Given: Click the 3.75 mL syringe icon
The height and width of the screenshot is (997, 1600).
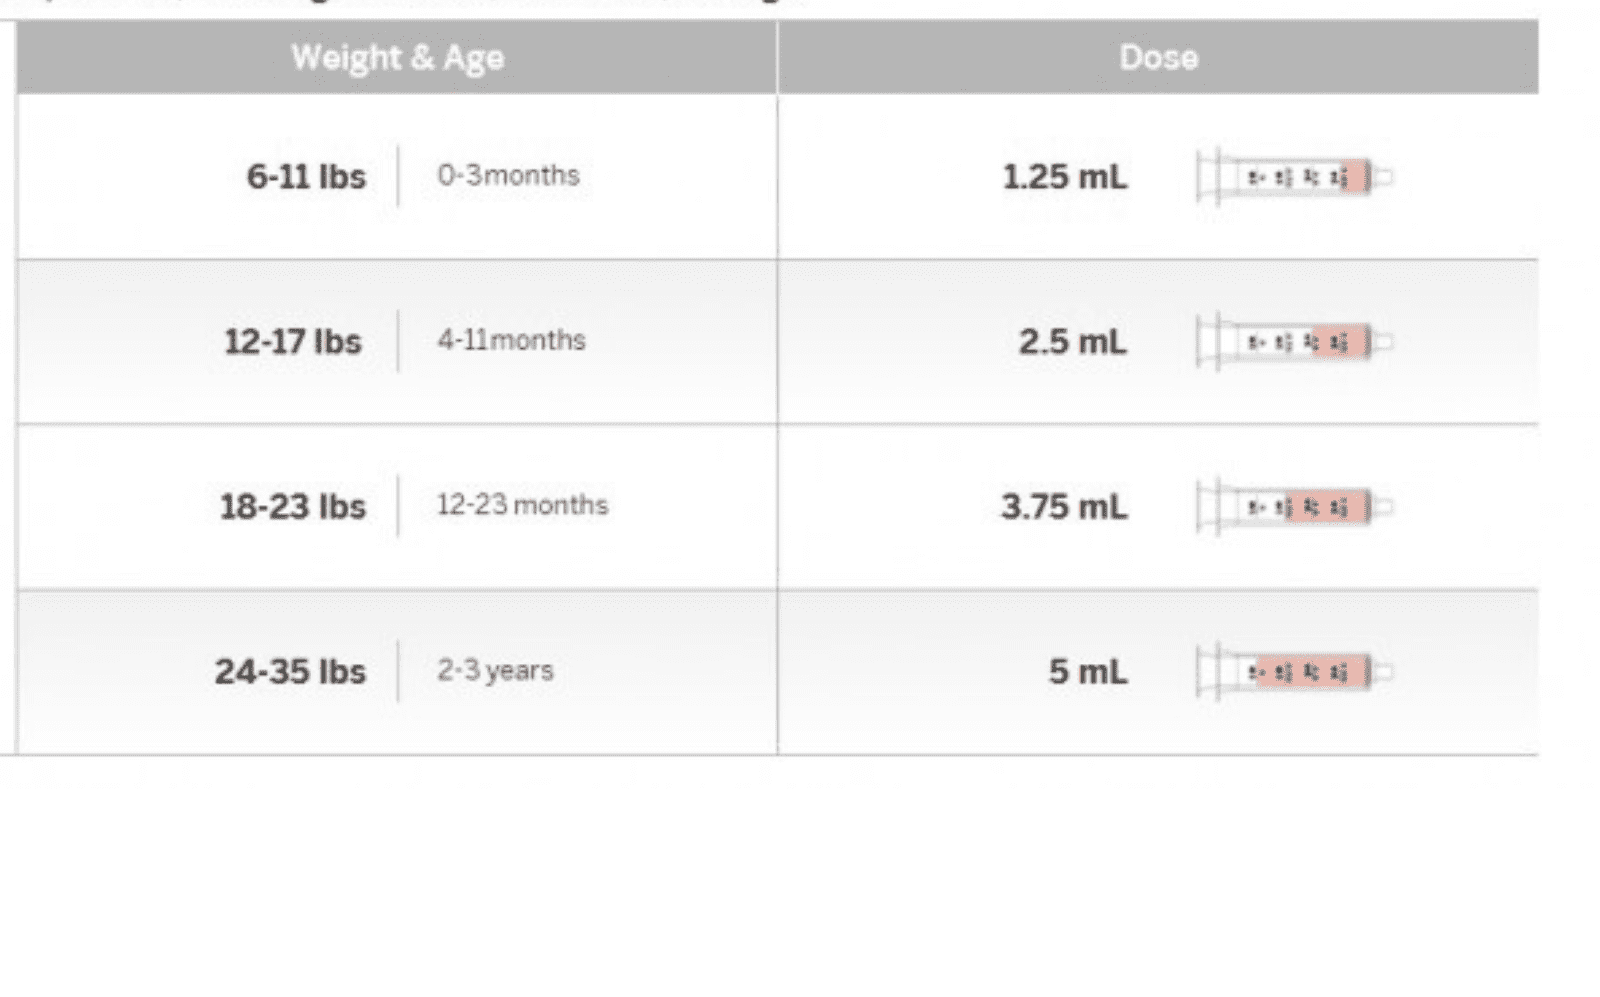Looking at the screenshot, I should pyautogui.click(x=1294, y=507).
